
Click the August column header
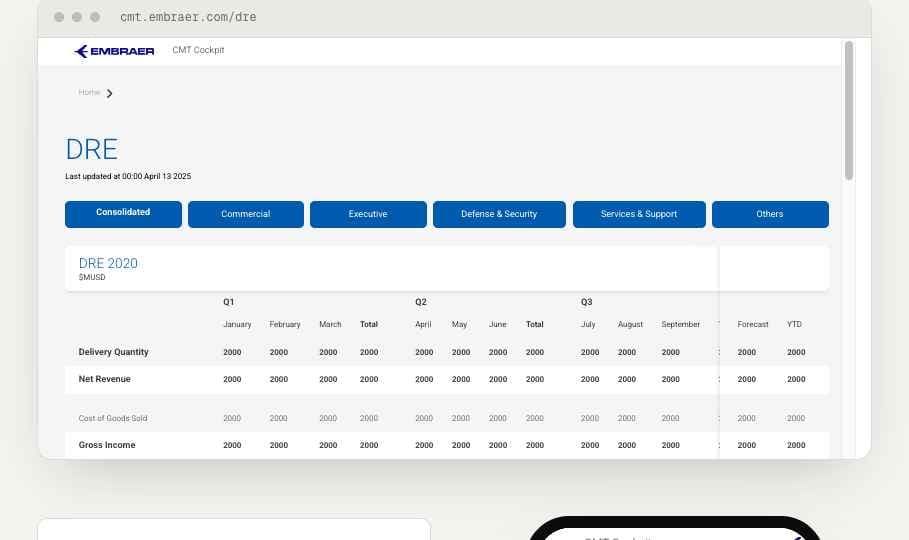tap(630, 324)
